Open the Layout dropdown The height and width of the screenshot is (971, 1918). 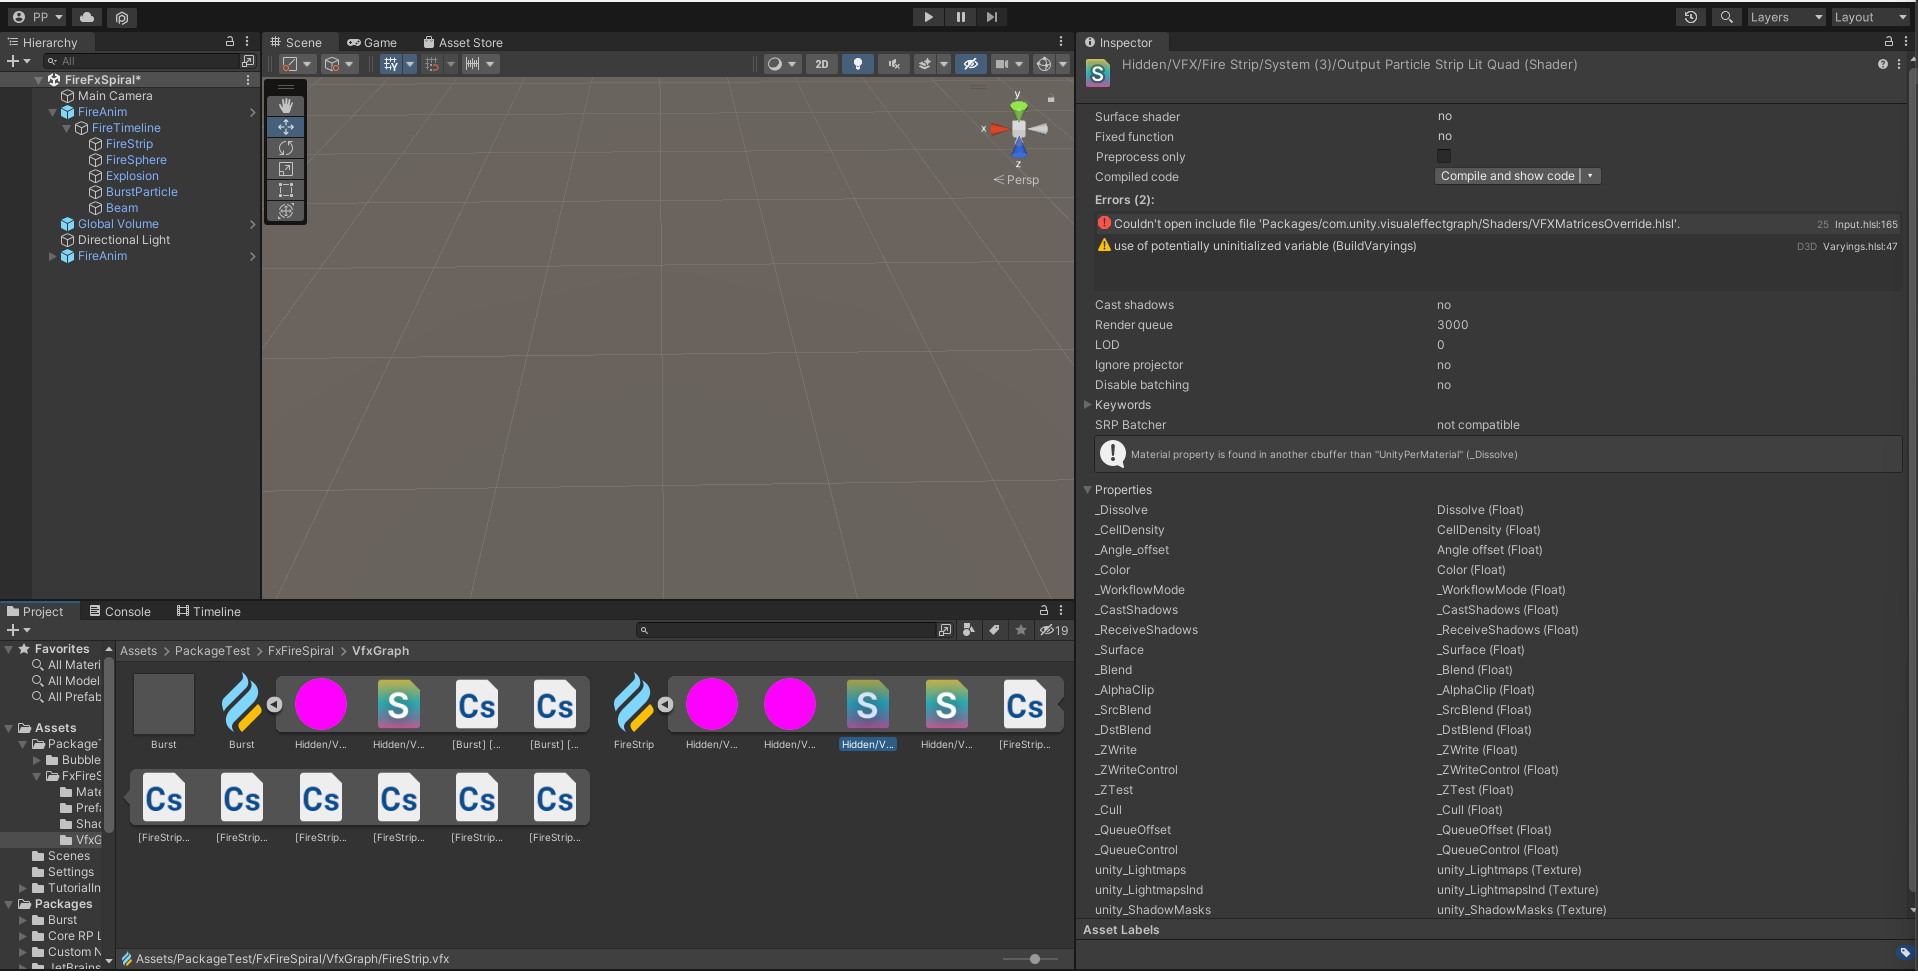(x=1869, y=17)
